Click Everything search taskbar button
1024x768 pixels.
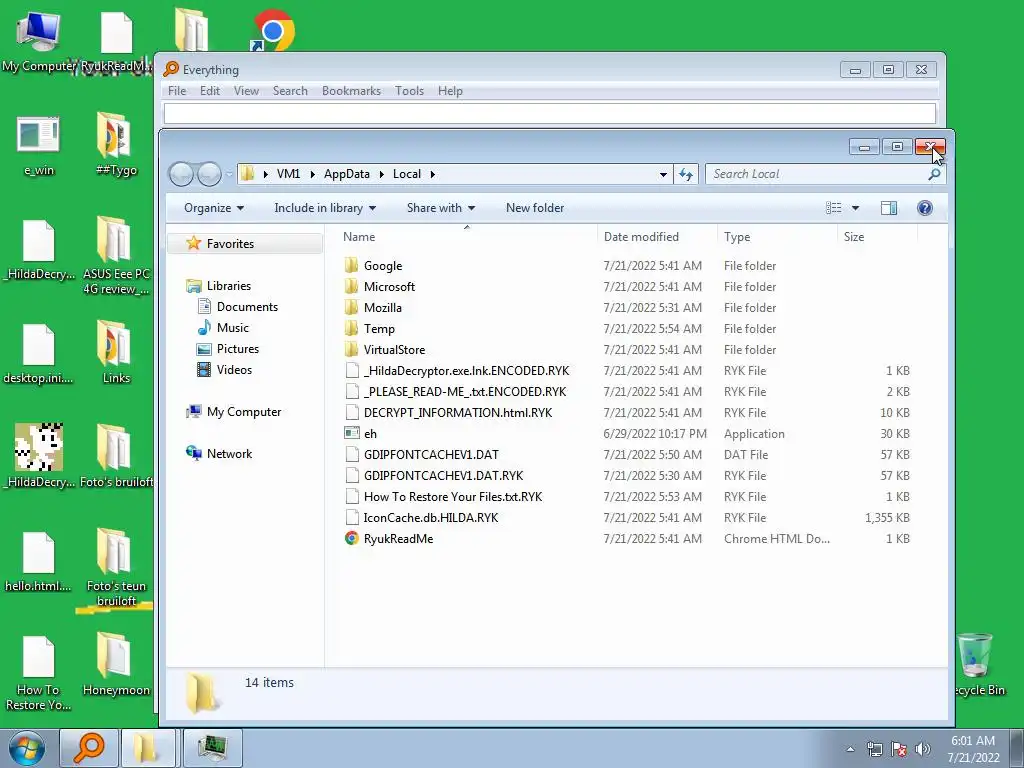coord(89,748)
